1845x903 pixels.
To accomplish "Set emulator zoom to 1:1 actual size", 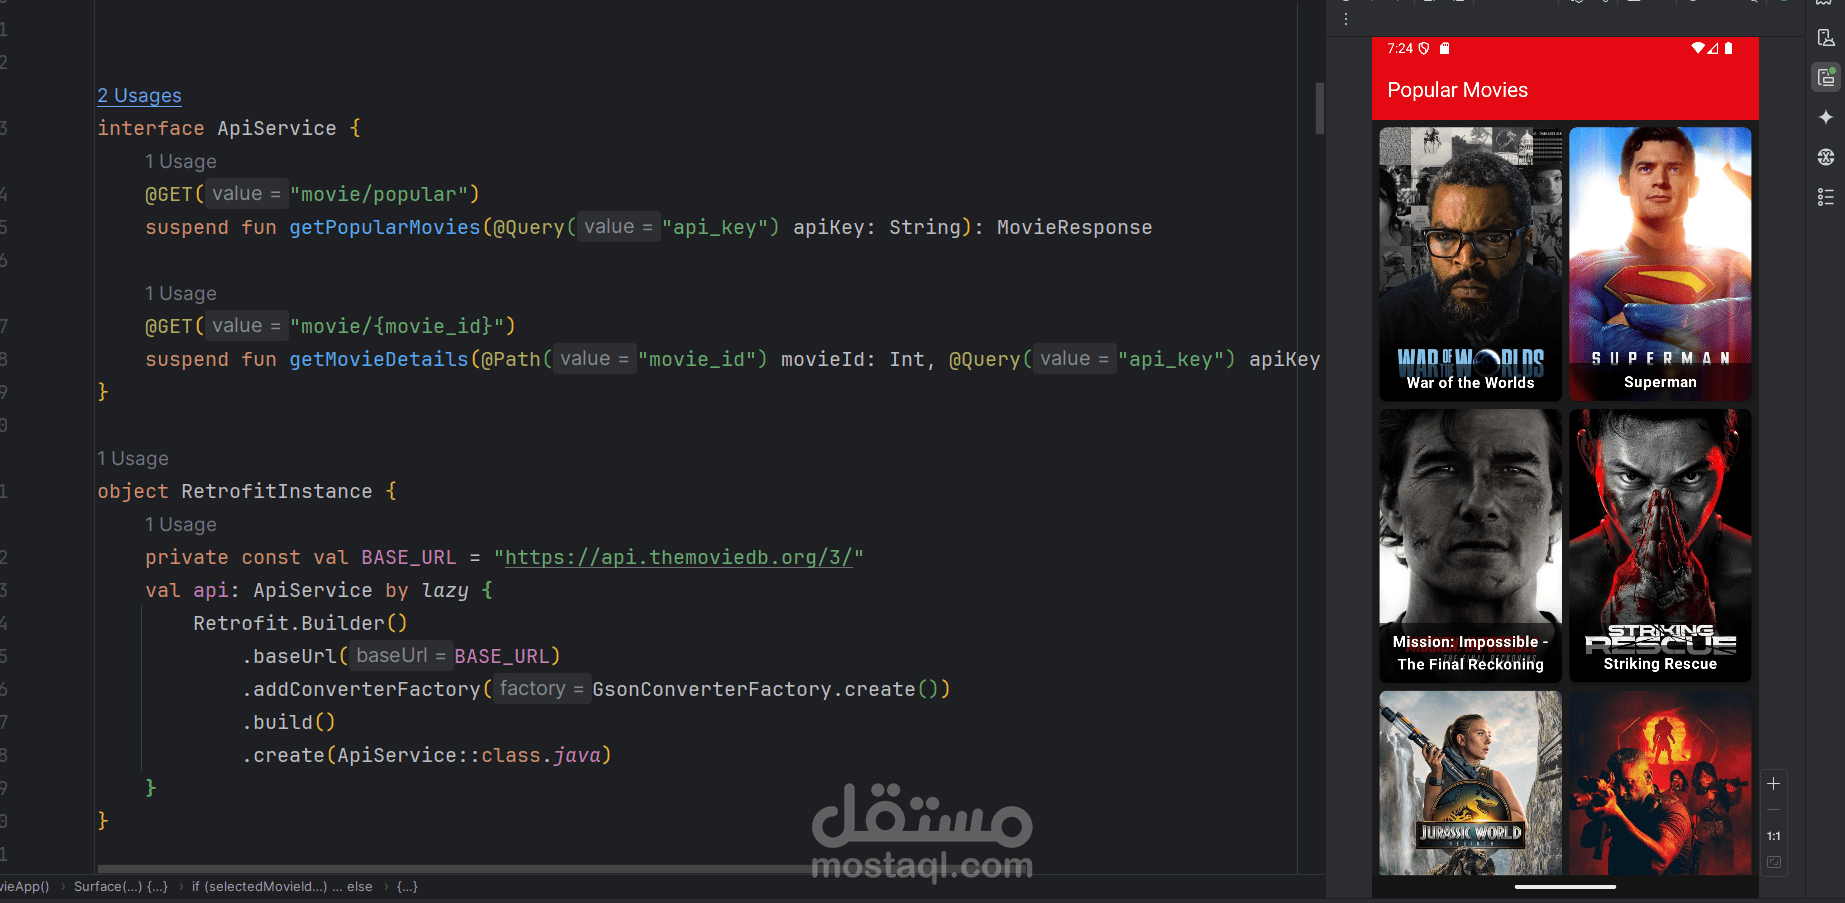I will coord(1773,836).
